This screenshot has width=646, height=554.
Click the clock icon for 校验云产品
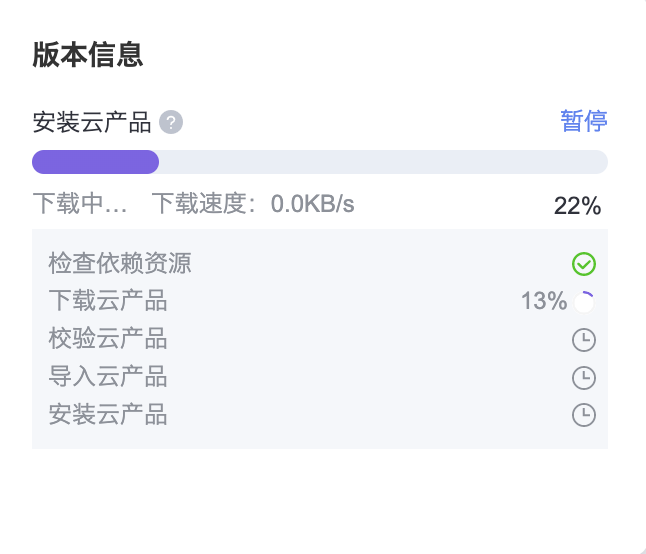(x=584, y=340)
